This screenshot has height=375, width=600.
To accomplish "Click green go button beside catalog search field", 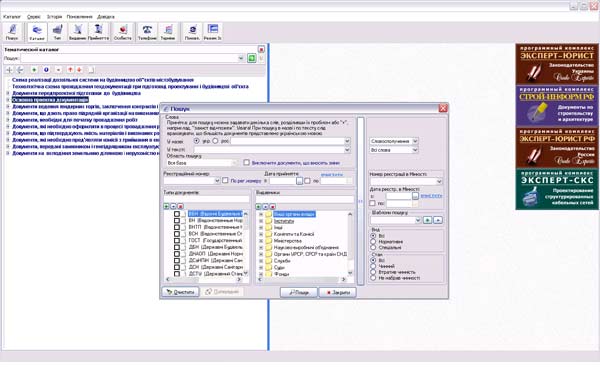I will 252,58.
